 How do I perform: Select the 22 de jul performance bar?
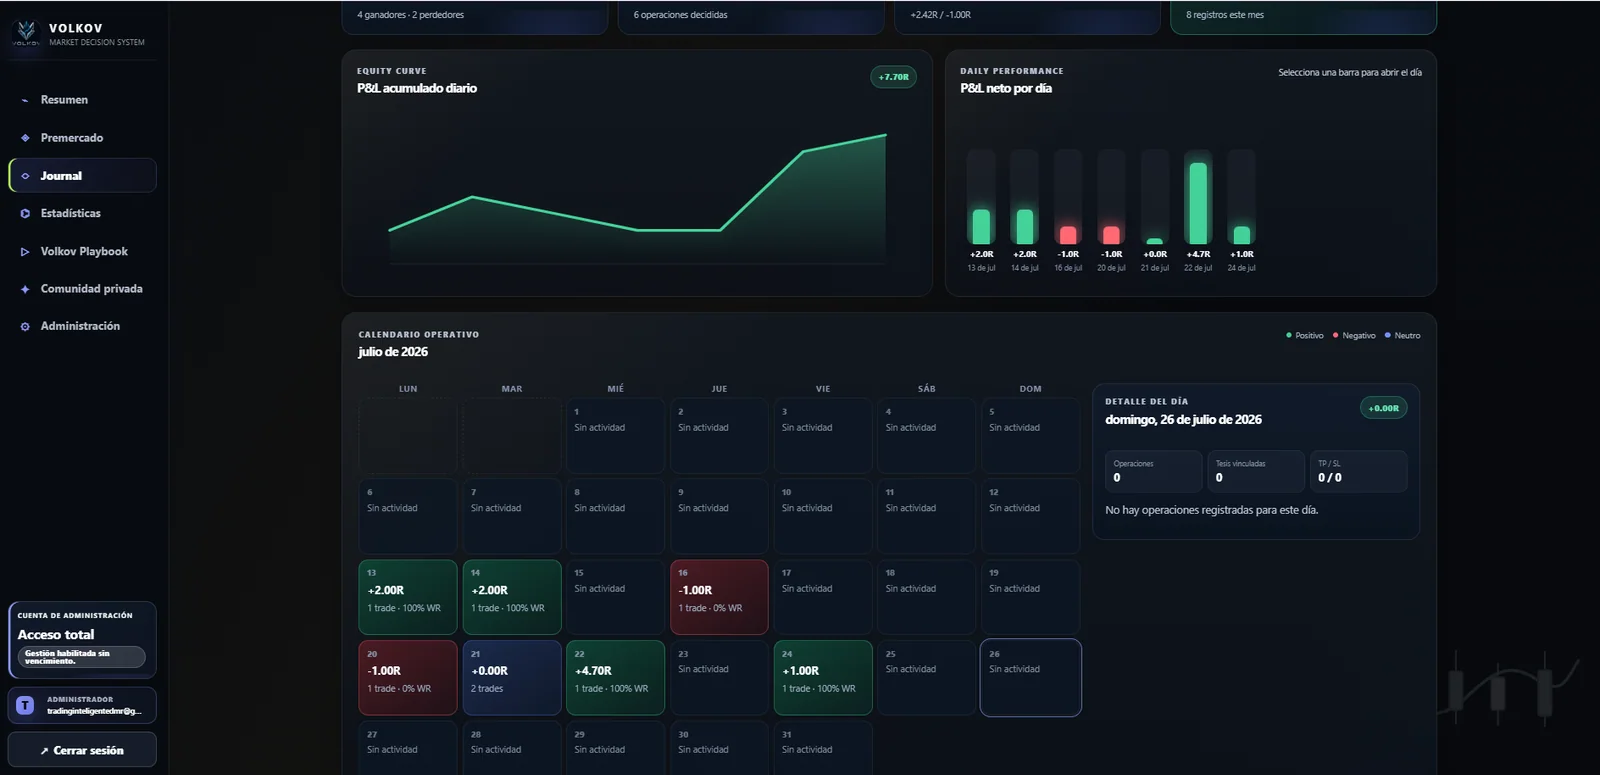click(1198, 197)
